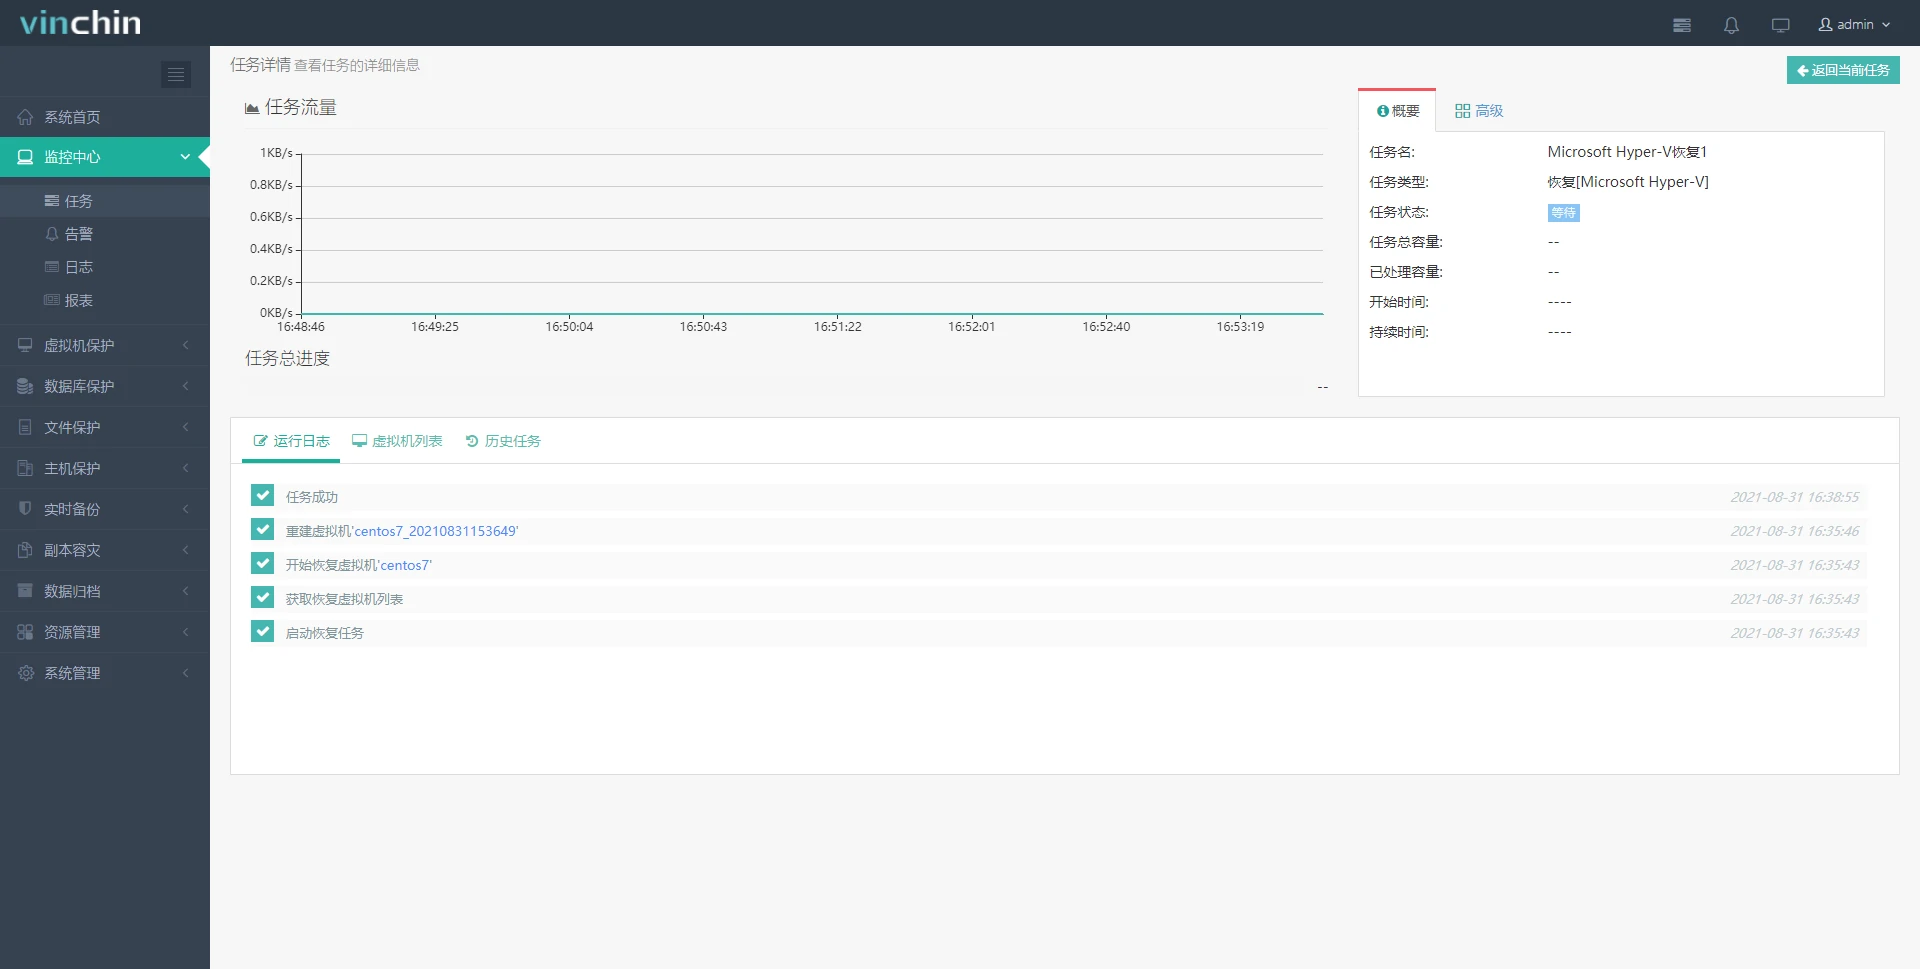Viewport: 1920px width, 969px height.
Task: Click the list icon beside 任务
Action: pos(52,201)
